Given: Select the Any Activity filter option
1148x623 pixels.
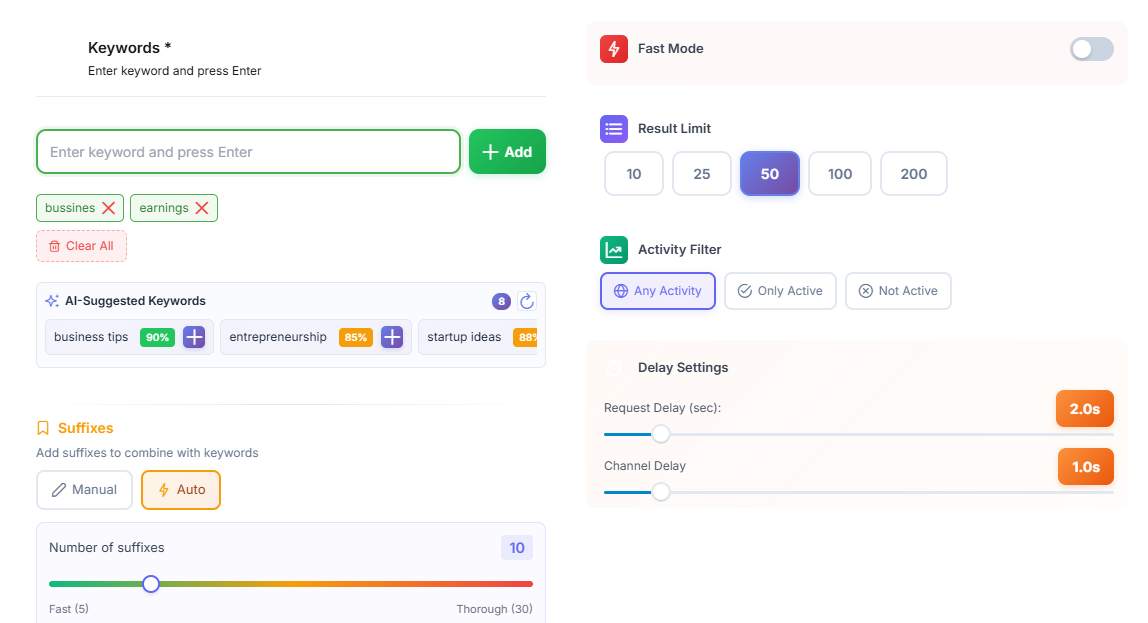Looking at the screenshot, I should tap(657, 290).
